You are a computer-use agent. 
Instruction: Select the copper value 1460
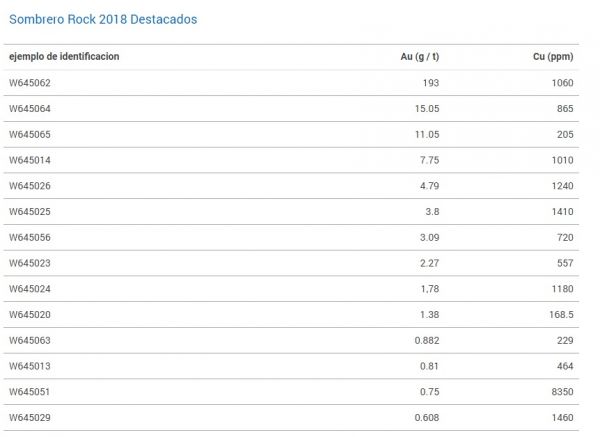point(562,417)
